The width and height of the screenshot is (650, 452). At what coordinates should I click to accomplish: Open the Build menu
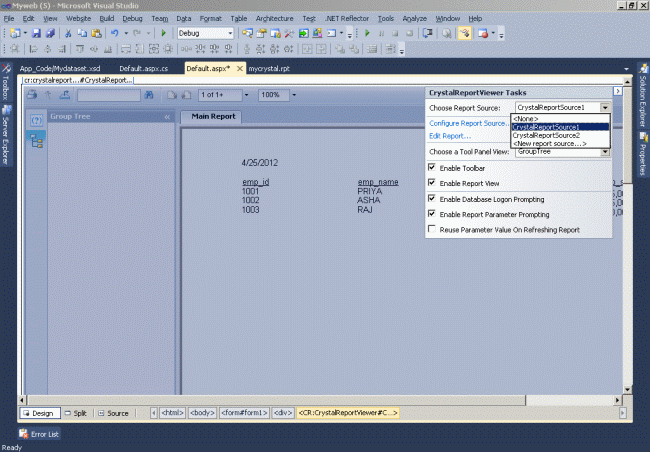109,19
